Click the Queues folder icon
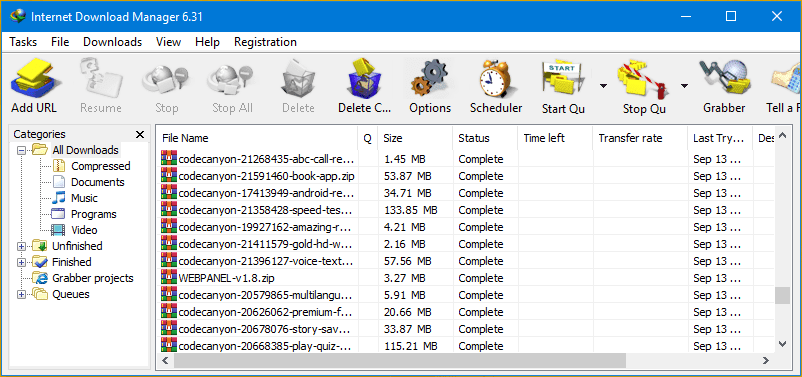Screen dimensions: 802x377 click(x=39, y=294)
